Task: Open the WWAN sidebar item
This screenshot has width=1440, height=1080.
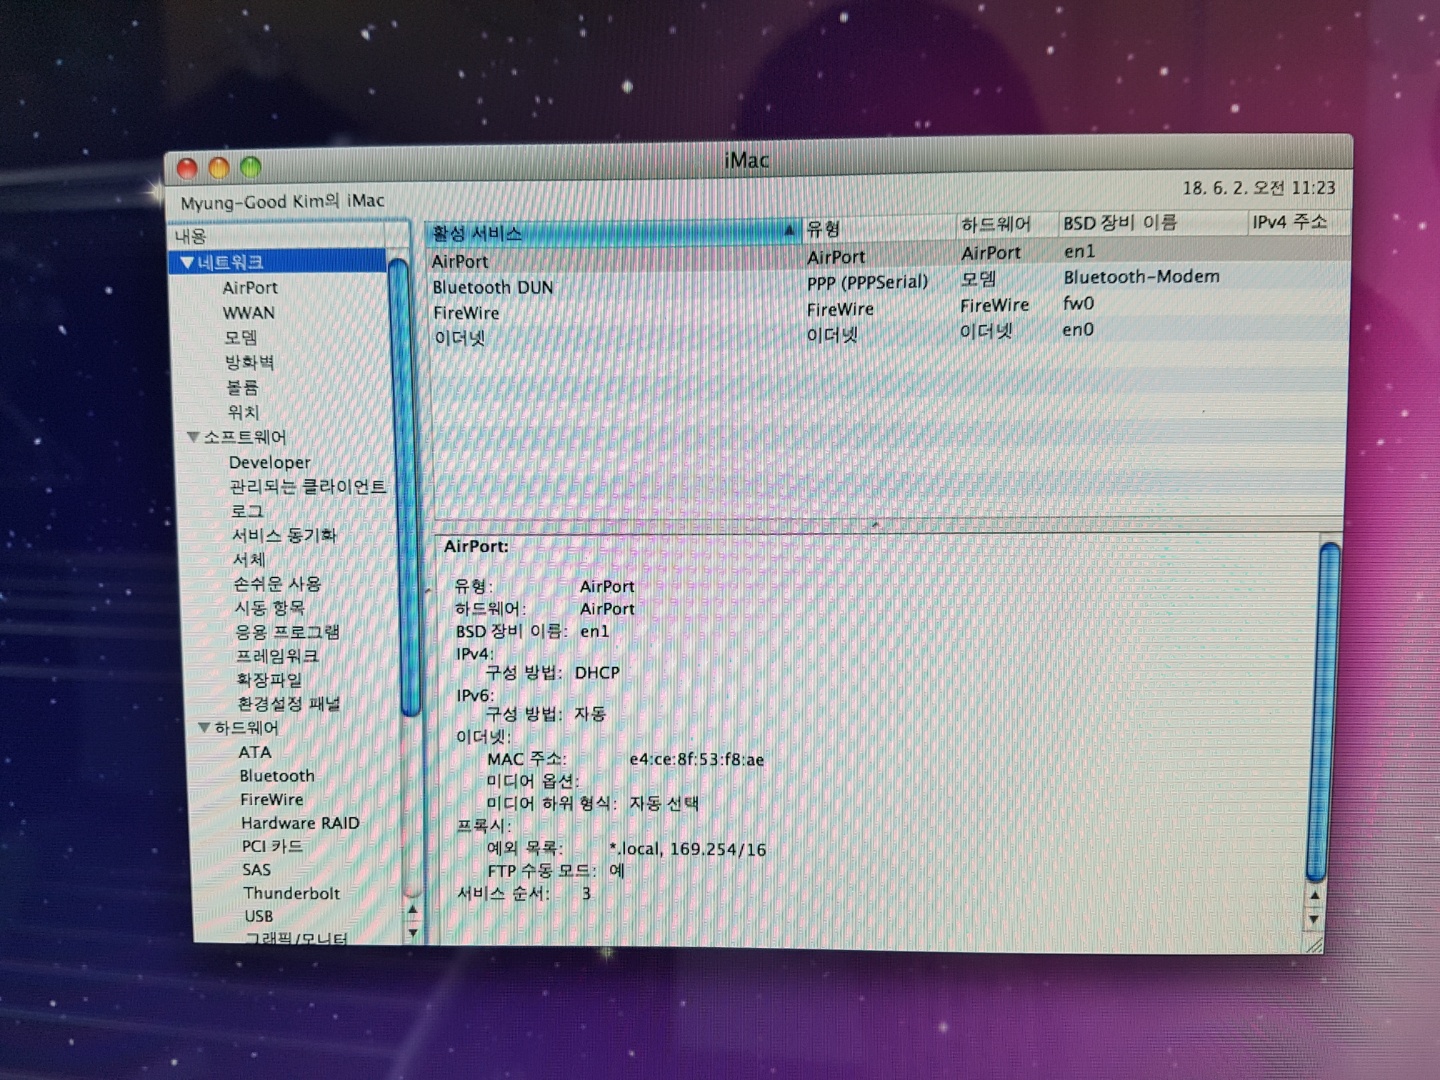Action: pyautogui.click(x=248, y=313)
